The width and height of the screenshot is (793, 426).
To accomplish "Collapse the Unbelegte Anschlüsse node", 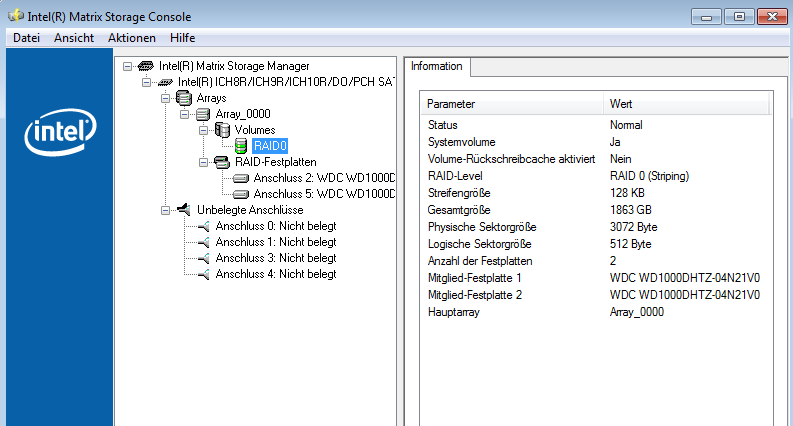I will pyautogui.click(x=165, y=210).
